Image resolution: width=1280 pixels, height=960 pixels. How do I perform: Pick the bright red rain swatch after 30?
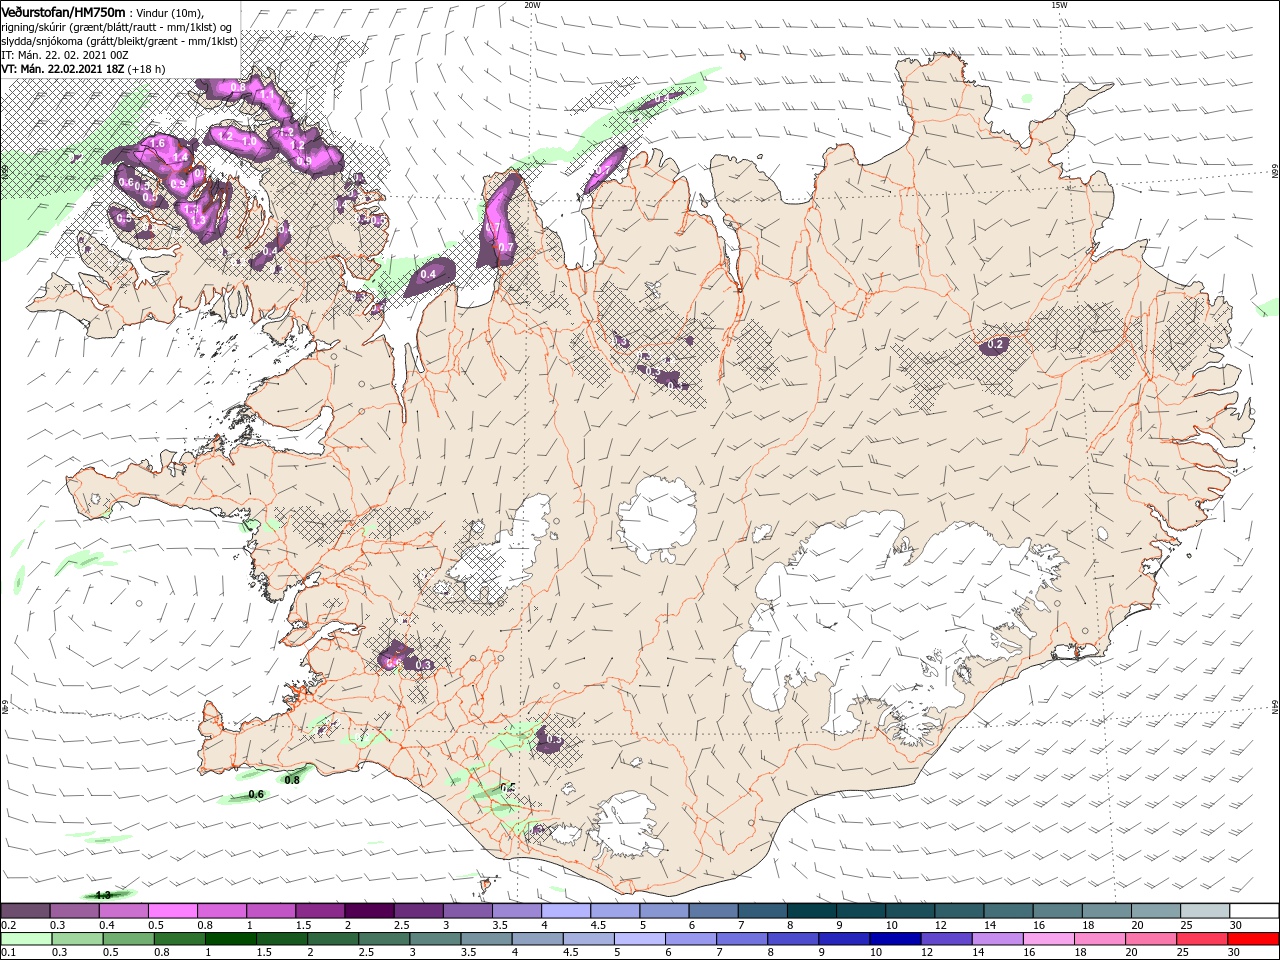point(1253,939)
